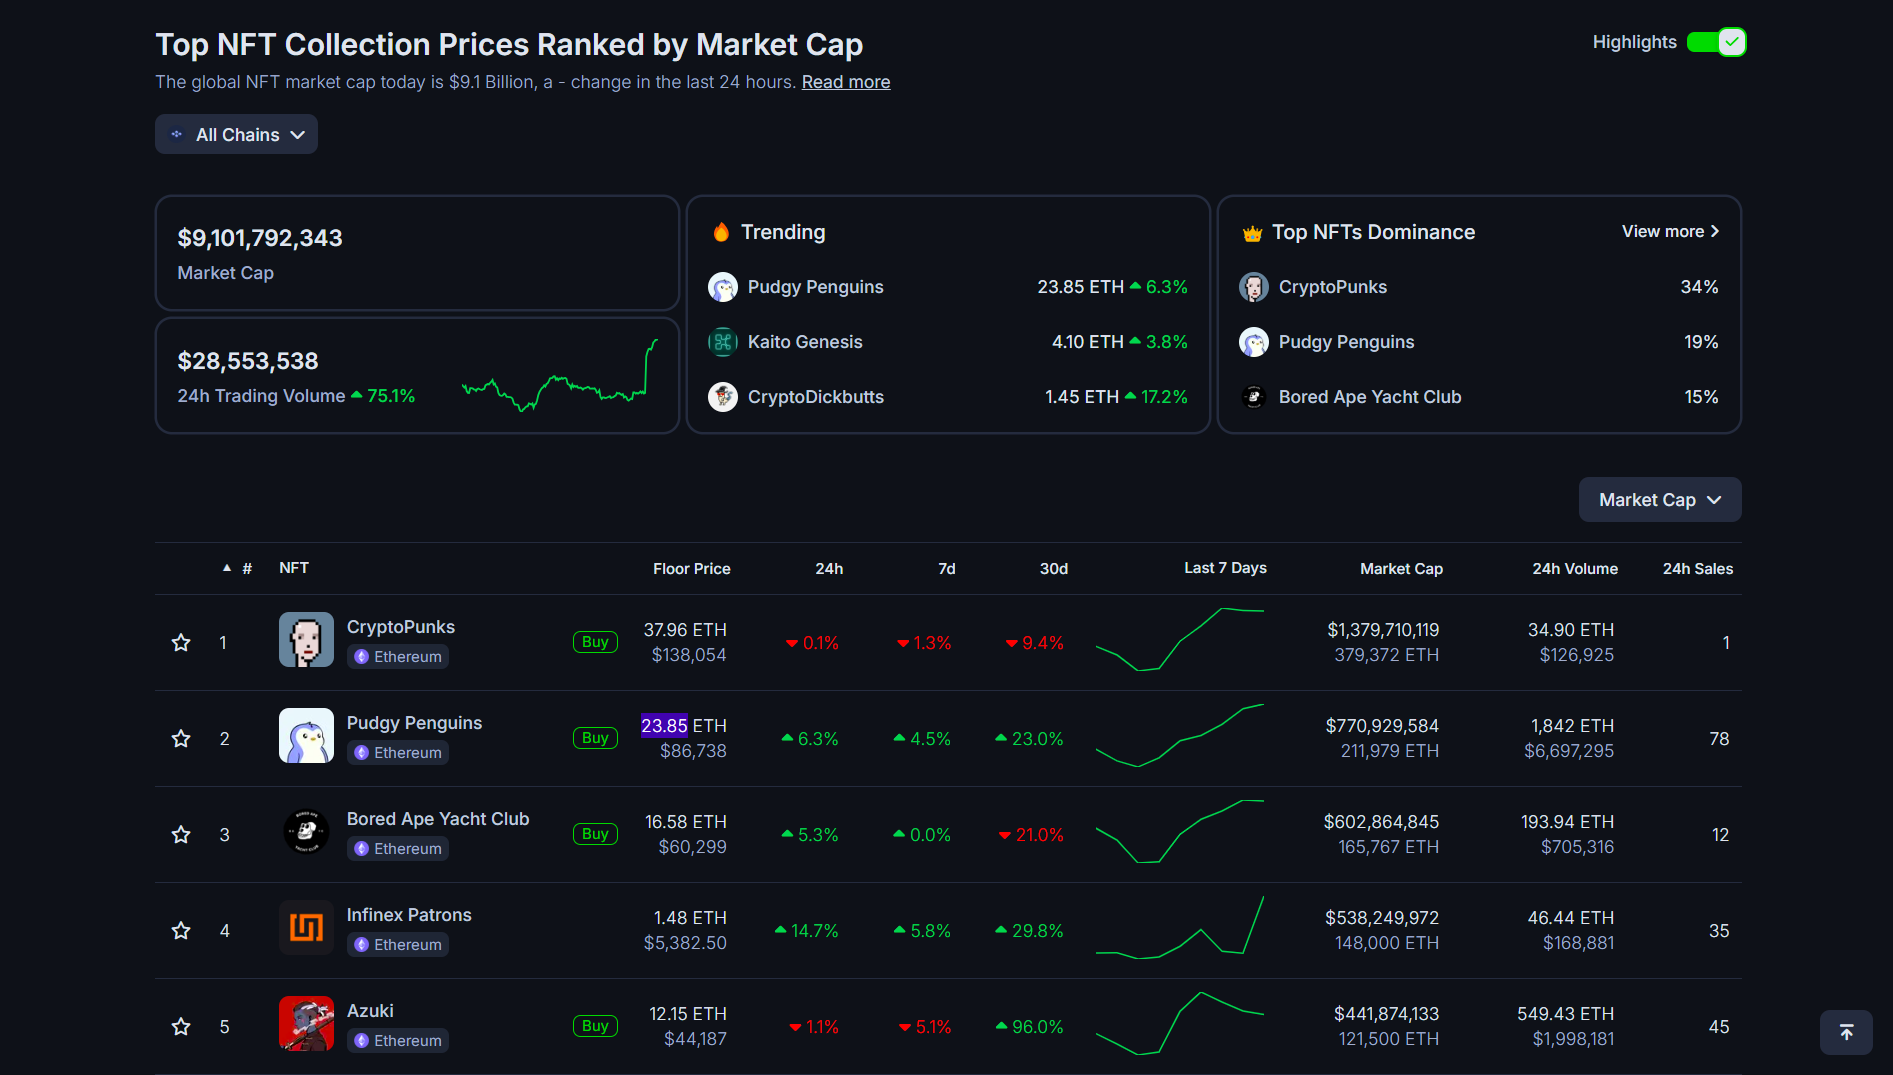Sort by Market Cap column header
1893x1075 pixels.
pyautogui.click(x=1401, y=568)
